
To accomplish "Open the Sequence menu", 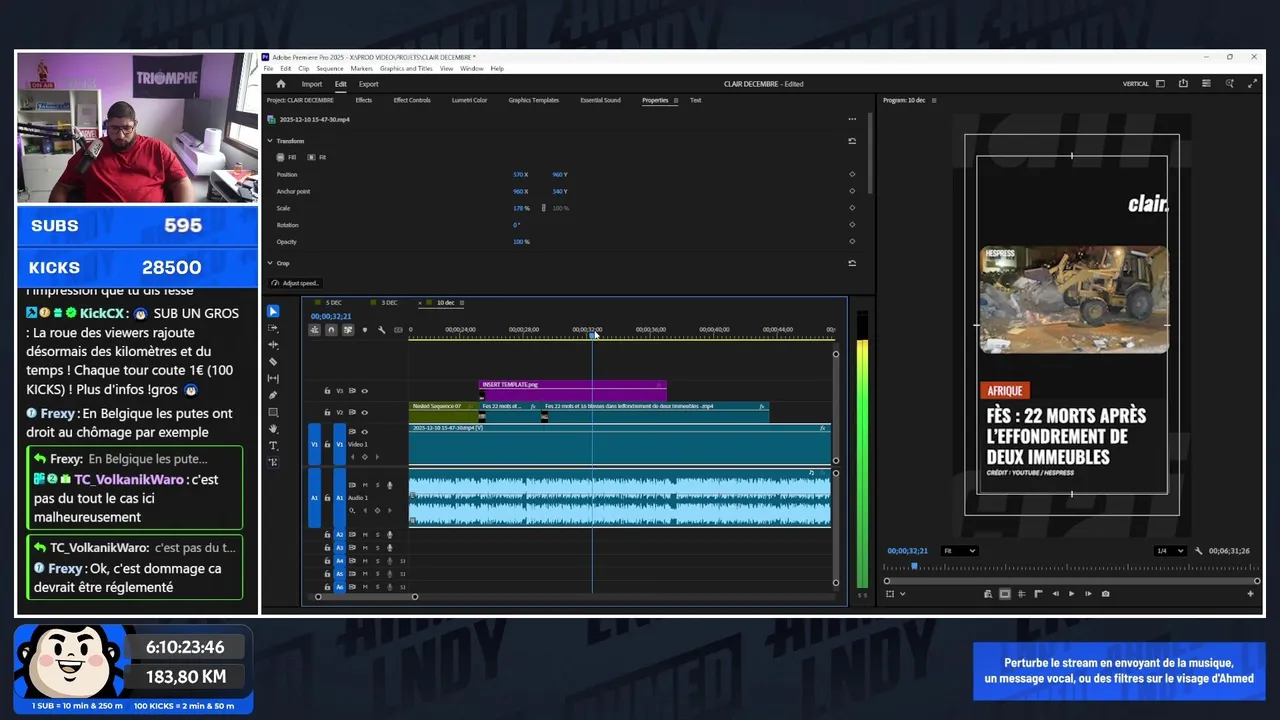I will click(330, 69).
